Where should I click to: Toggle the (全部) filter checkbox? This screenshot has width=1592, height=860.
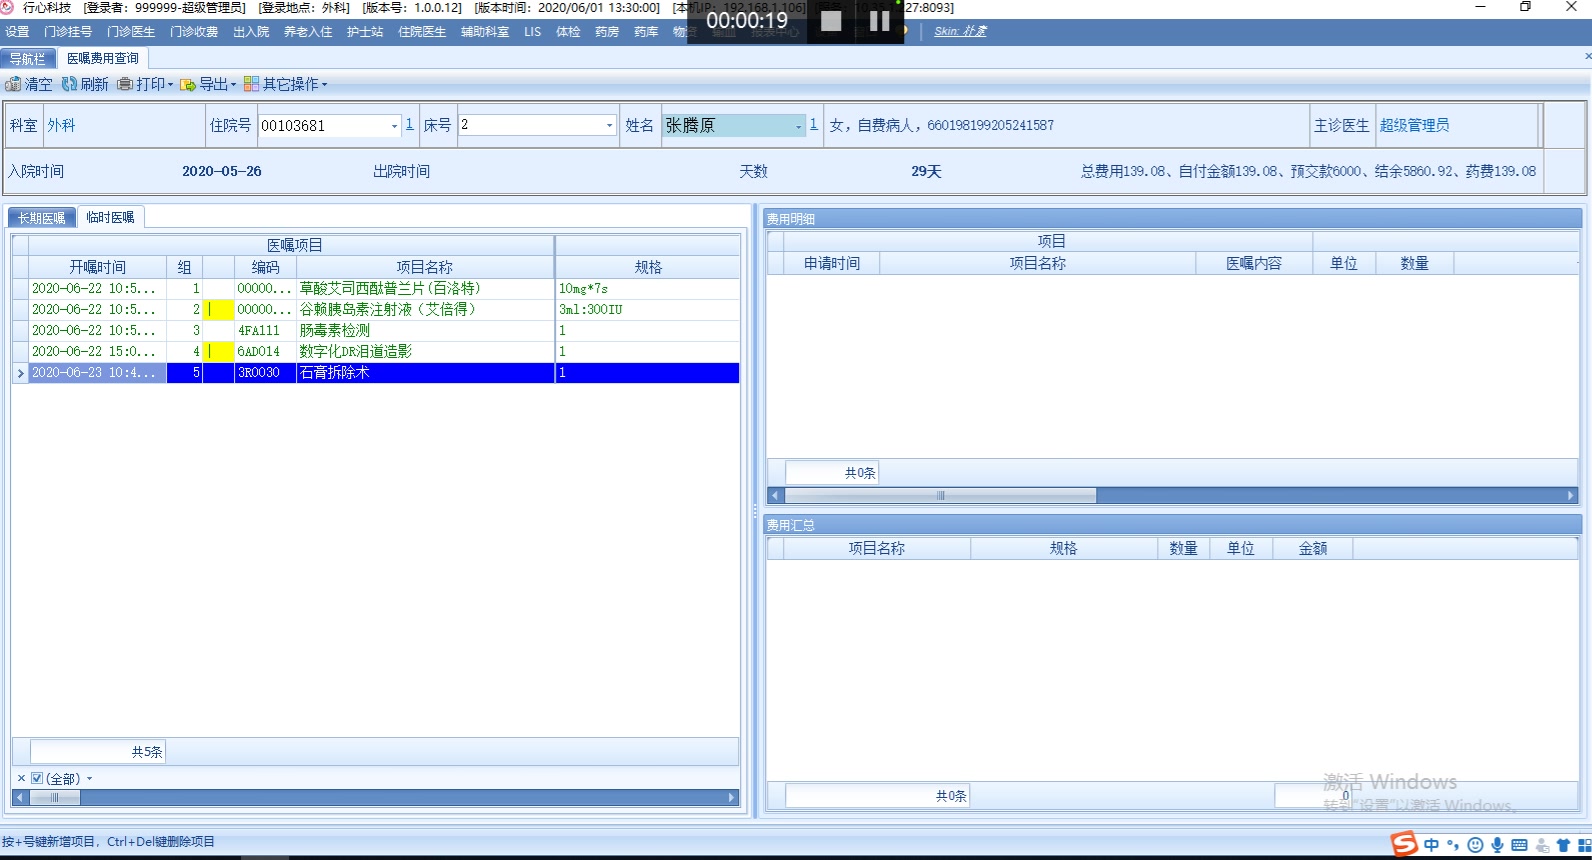(37, 778)
